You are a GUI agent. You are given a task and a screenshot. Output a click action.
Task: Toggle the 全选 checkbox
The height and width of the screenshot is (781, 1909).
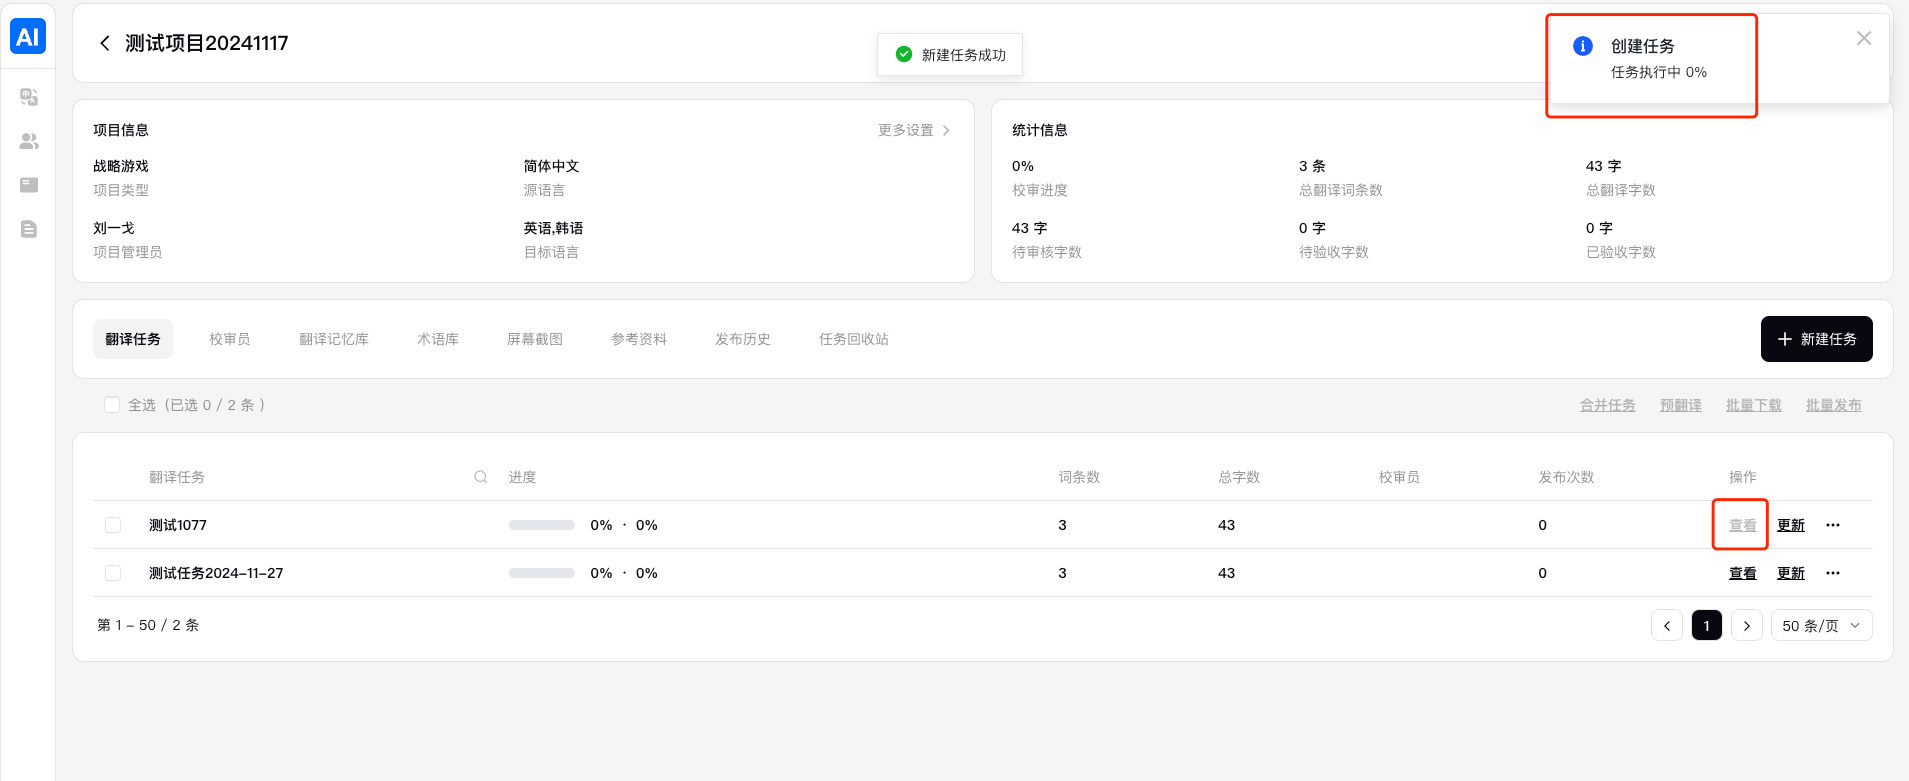pos(112,405)
